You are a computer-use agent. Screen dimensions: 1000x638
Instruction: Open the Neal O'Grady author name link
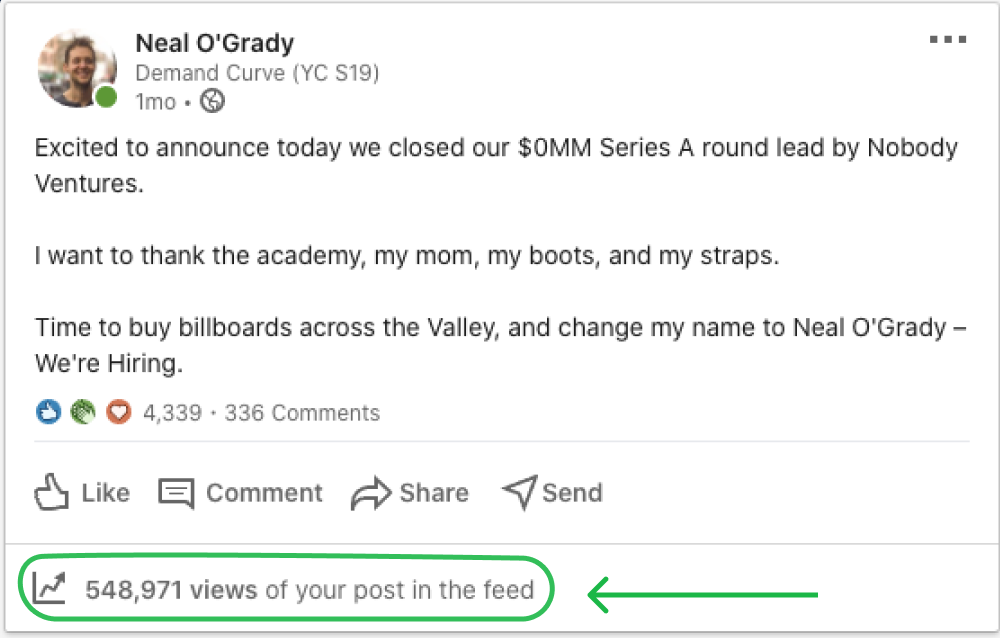[215, 43]
